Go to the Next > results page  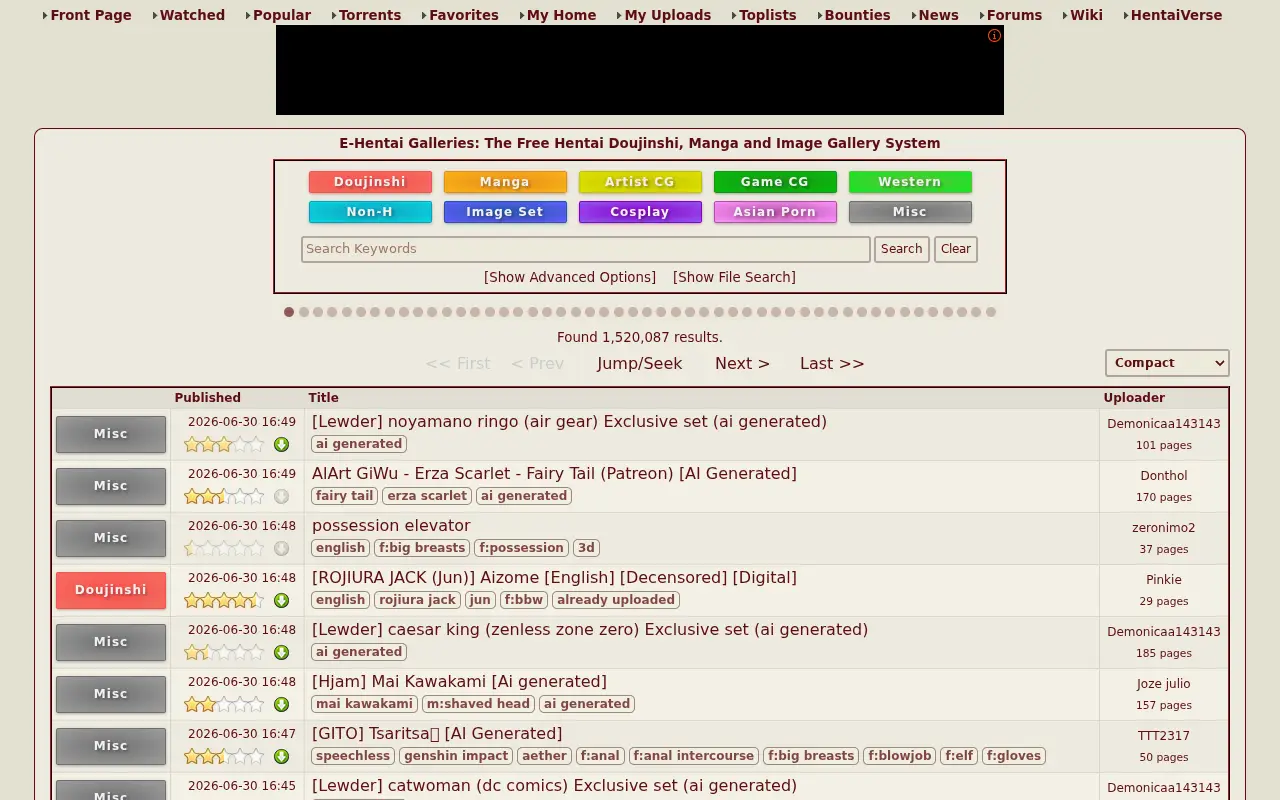[742, 363]
